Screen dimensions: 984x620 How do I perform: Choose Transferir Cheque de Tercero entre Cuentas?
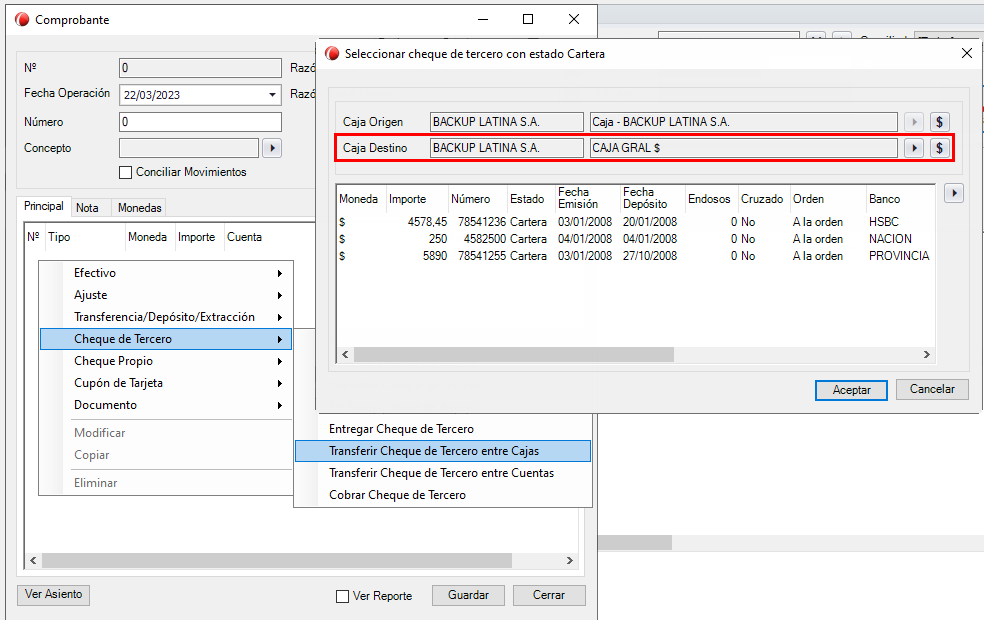443,473
